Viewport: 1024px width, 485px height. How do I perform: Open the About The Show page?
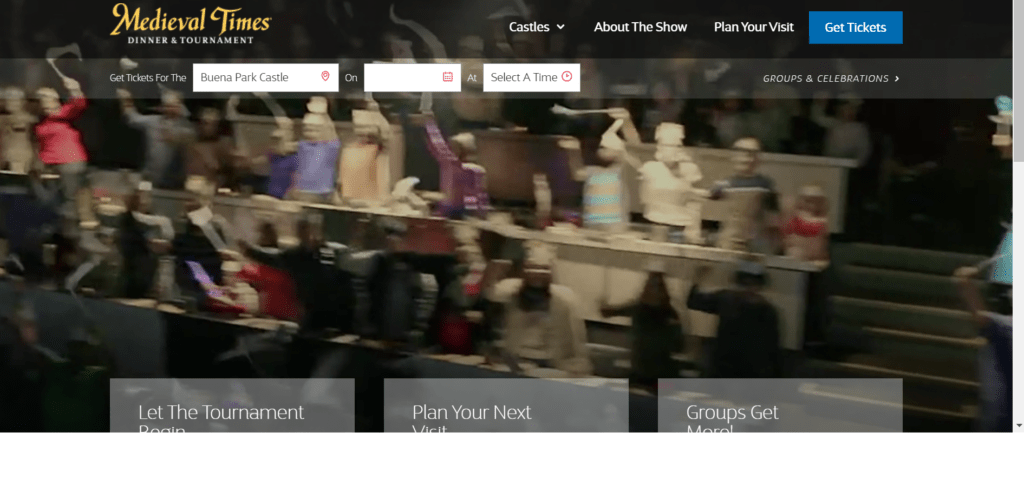pos(640,27)
